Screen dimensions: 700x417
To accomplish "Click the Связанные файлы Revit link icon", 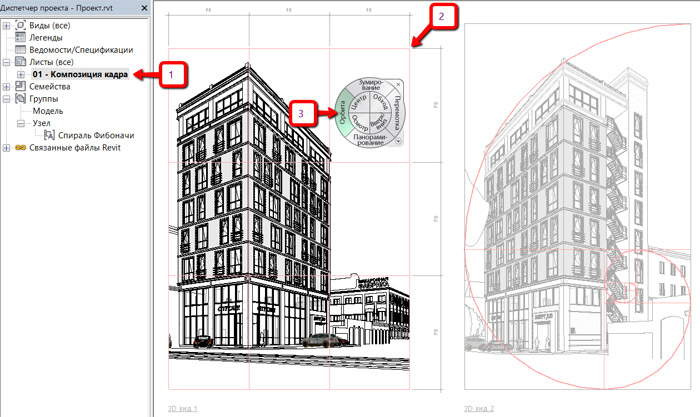I will pos(21,148).
